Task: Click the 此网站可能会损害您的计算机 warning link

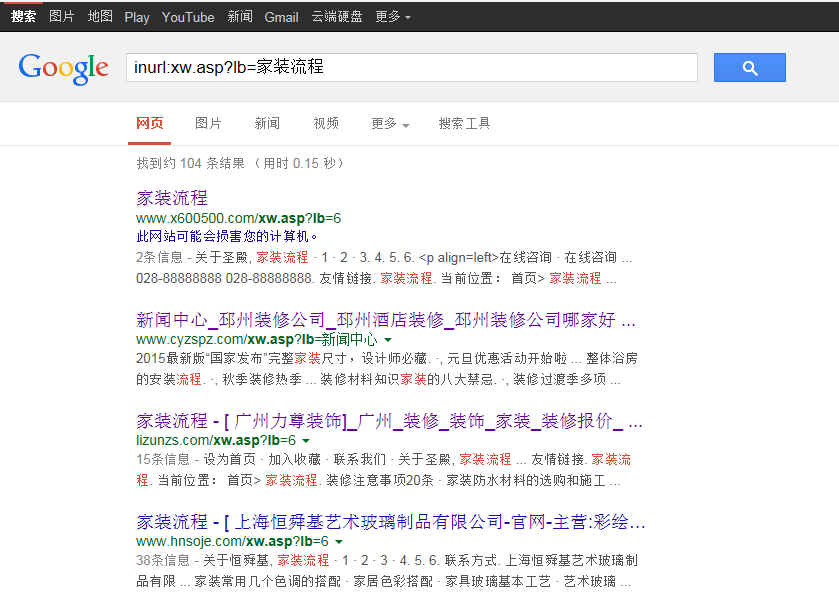Action: point(226,236)
